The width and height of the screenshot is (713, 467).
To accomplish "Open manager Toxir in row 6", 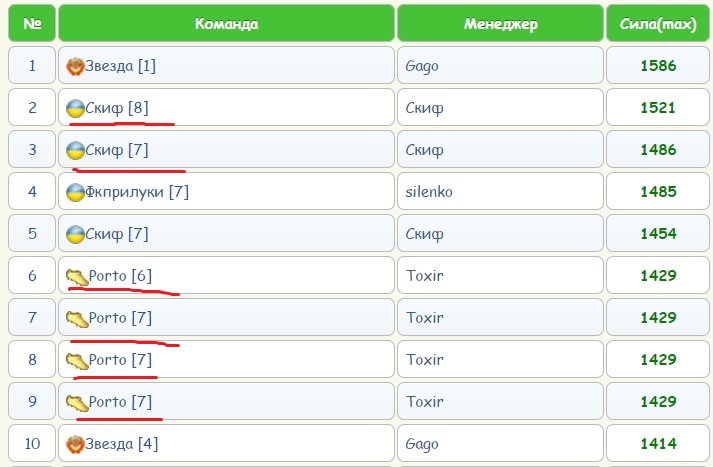I will [424, 276].
